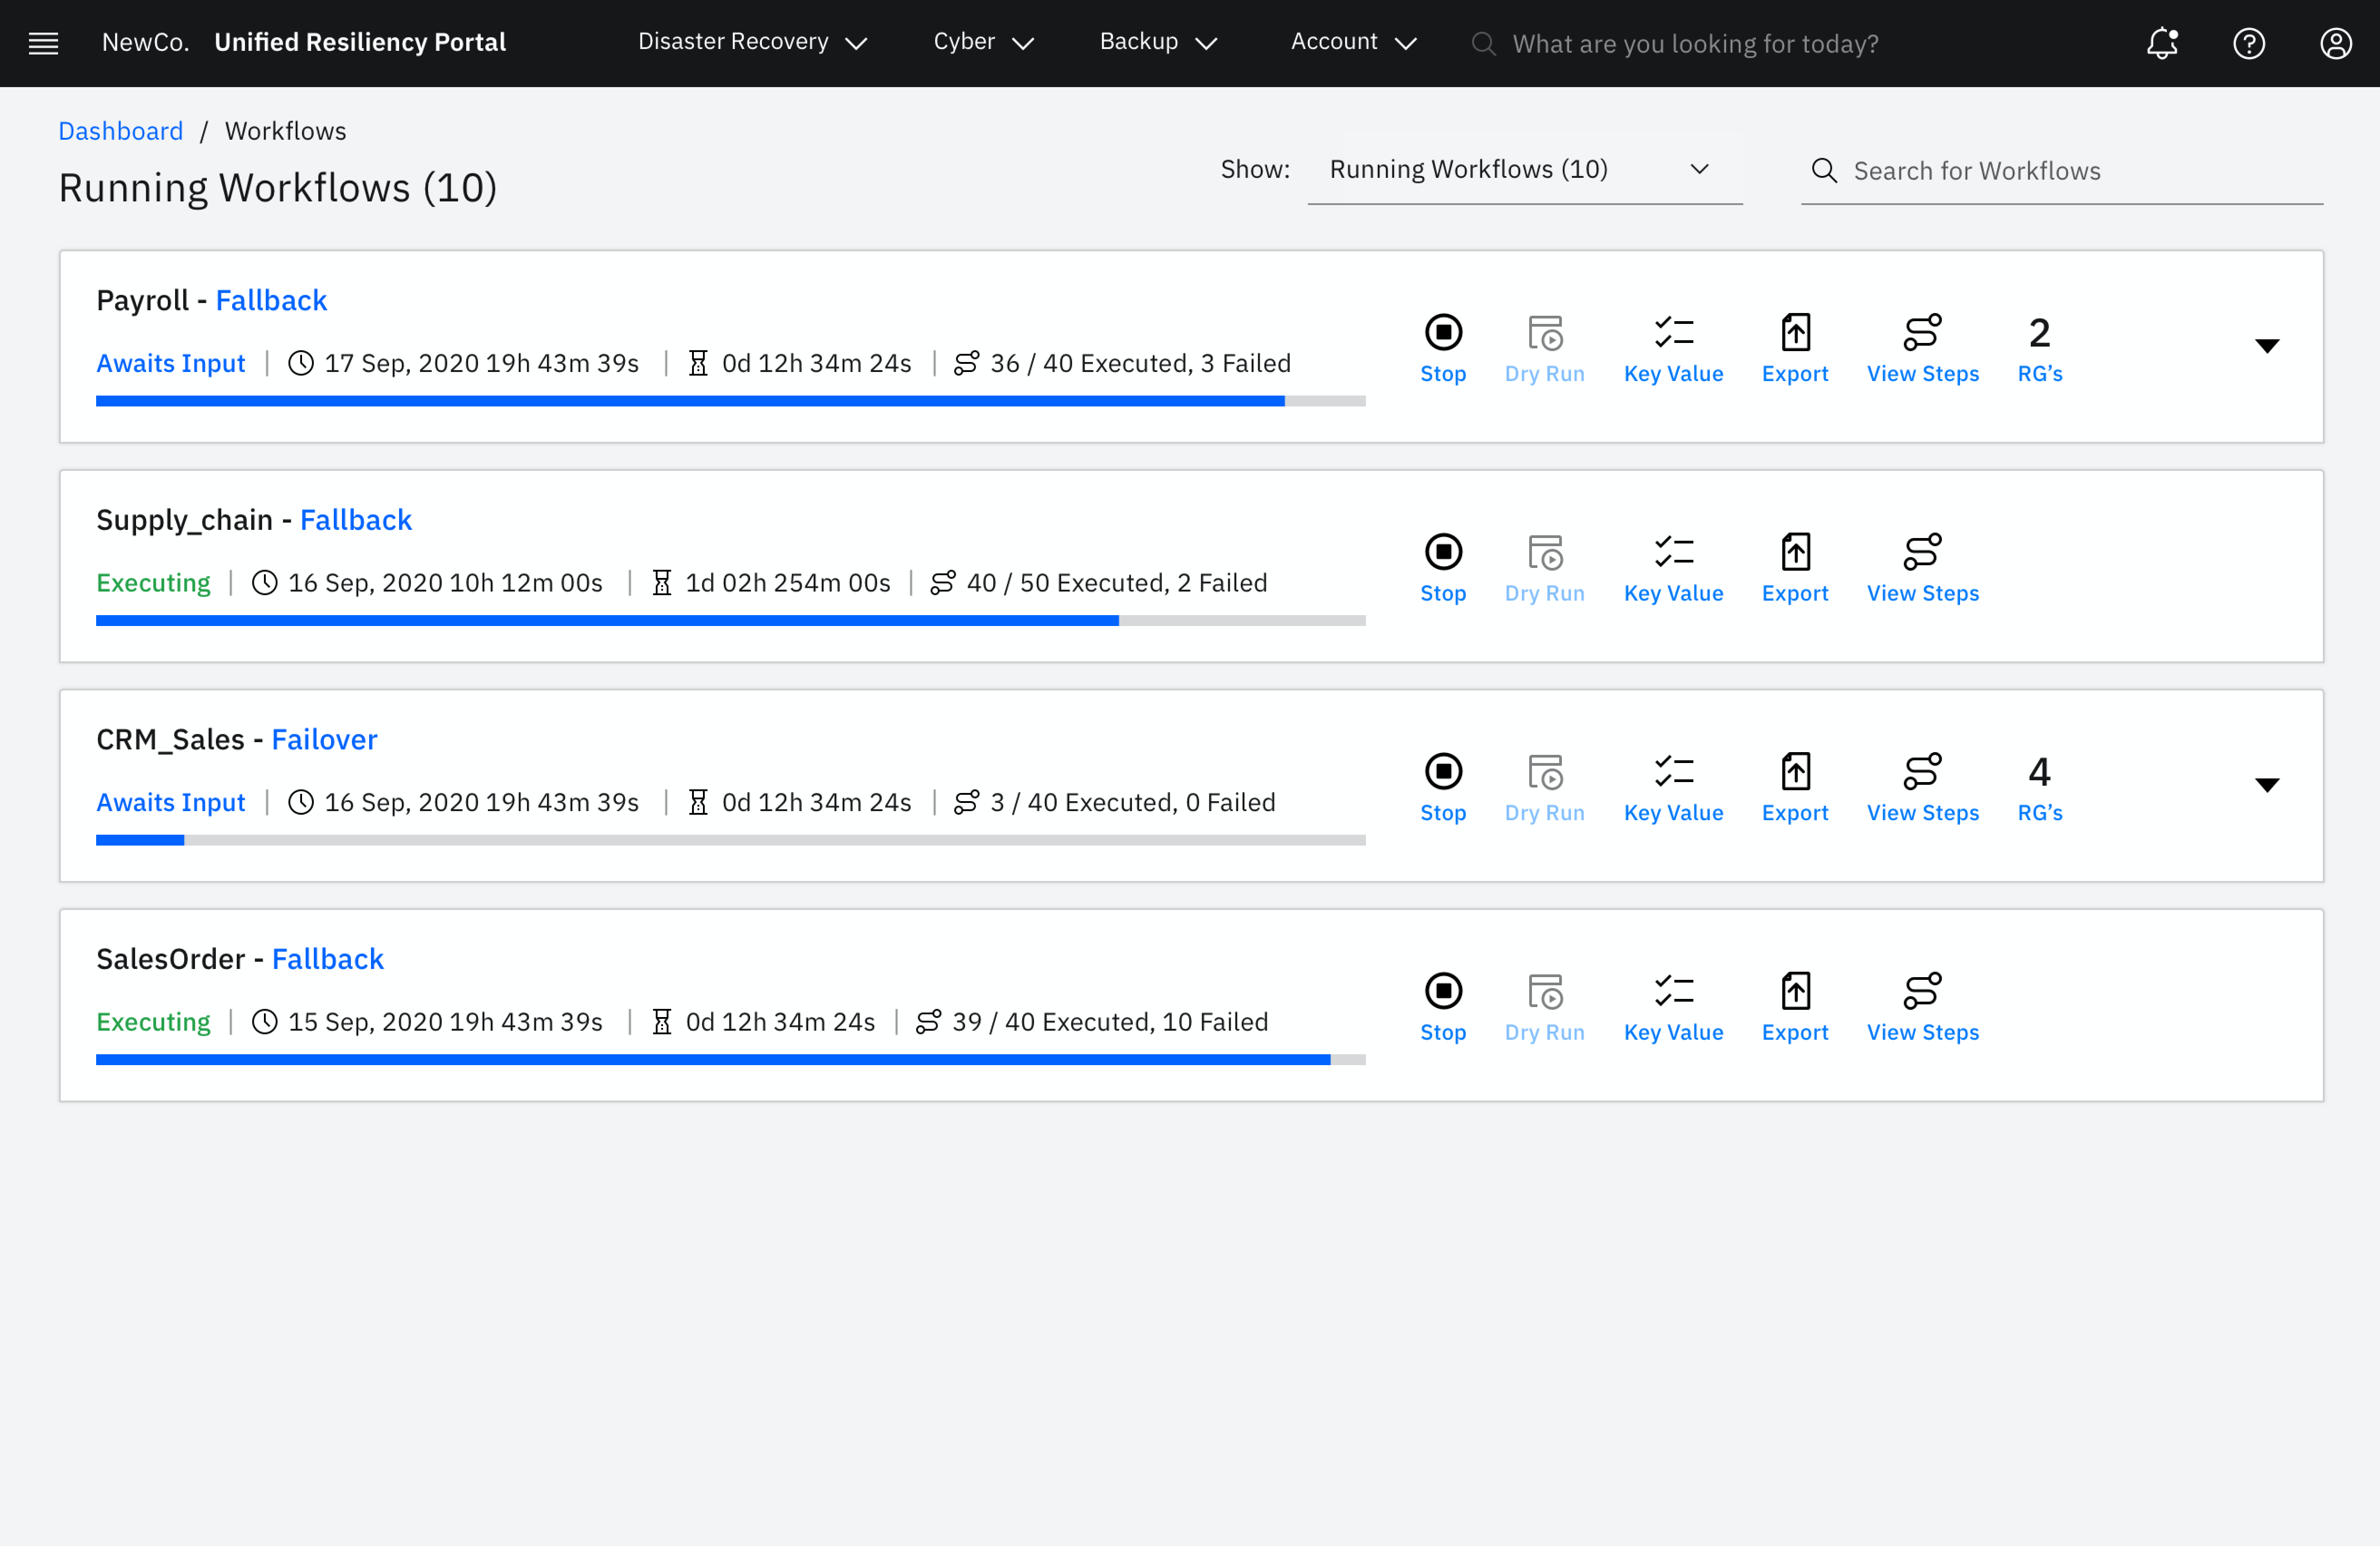The height and width of the screenshot is (1546, 2380).
Task: Open the user profile icon
Action: [x=2336, y=43]
